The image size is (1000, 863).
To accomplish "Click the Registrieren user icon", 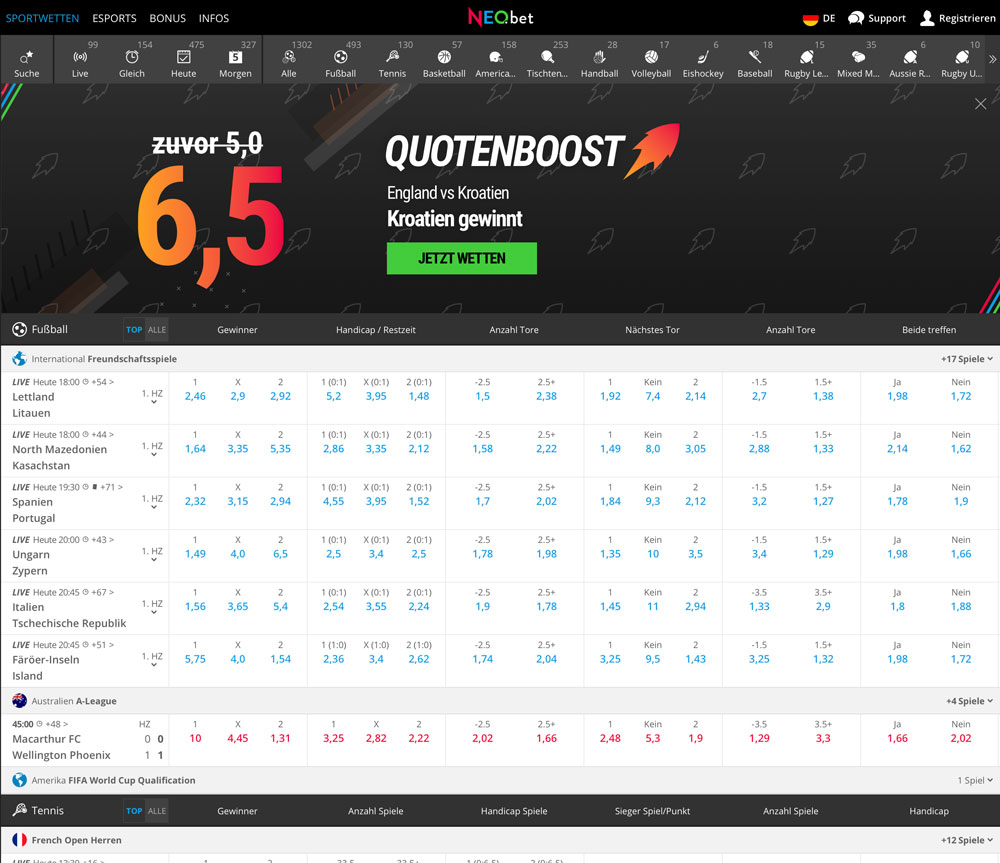I will (x=927, y=18).
